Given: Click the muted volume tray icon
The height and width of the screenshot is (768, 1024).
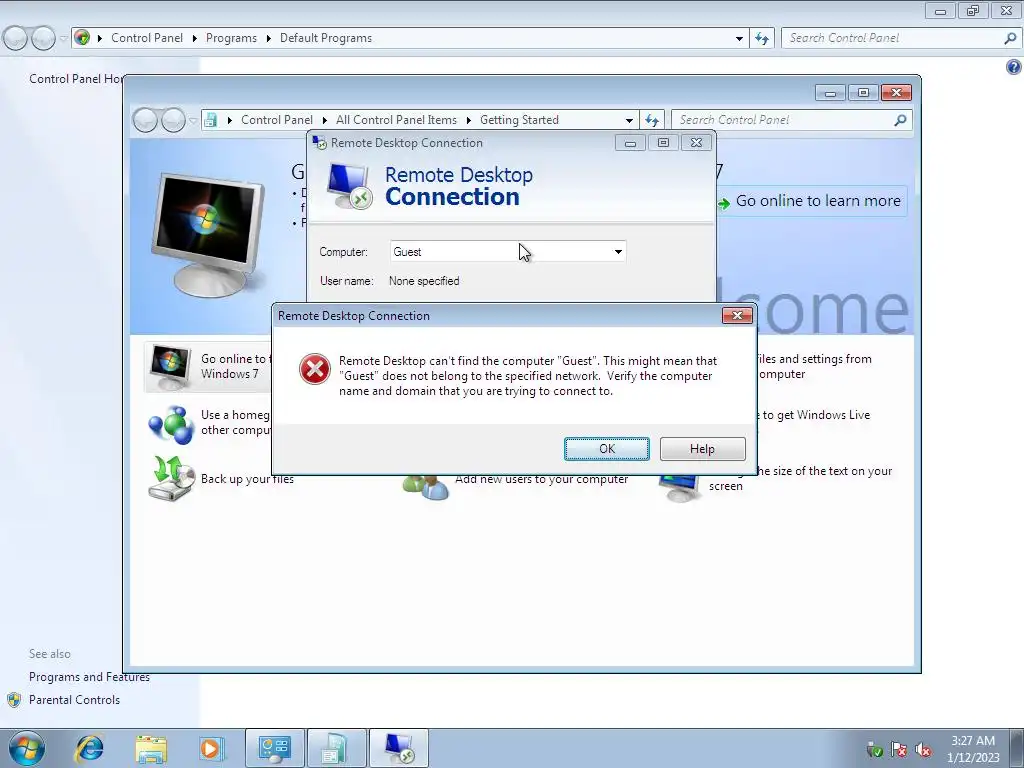Looking at the screenshot, I should [x=923, y=750].
